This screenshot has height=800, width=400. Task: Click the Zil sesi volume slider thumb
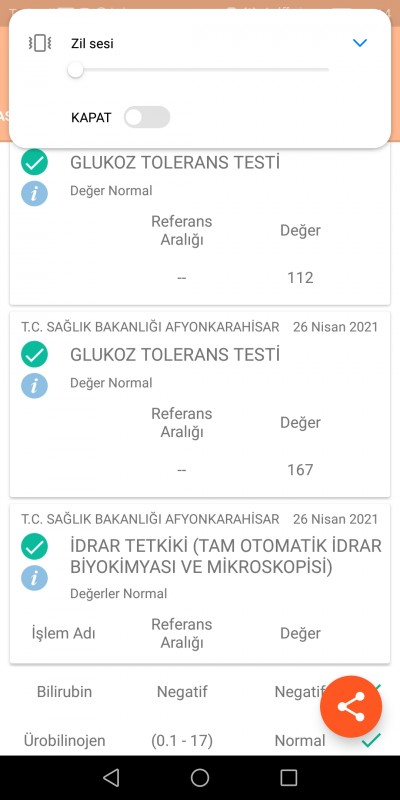[76, 70]
